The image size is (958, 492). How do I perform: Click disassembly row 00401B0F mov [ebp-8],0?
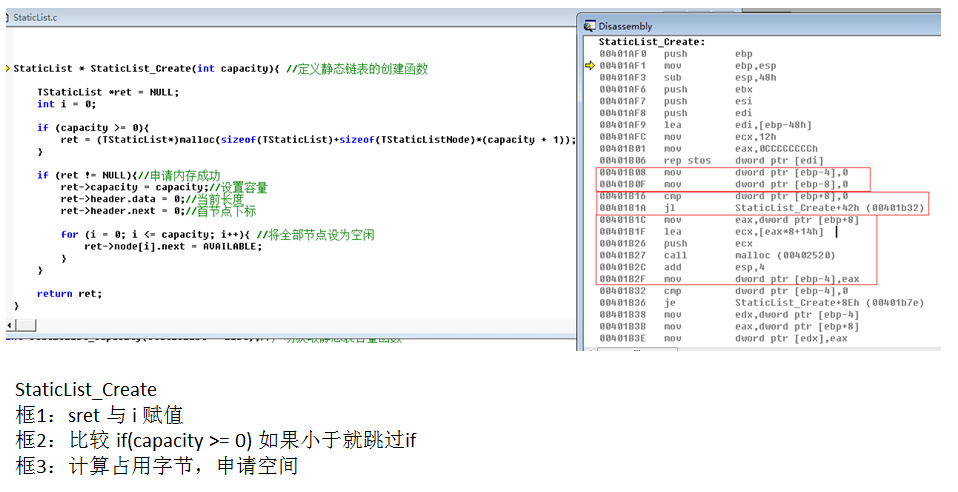(724, 184)
